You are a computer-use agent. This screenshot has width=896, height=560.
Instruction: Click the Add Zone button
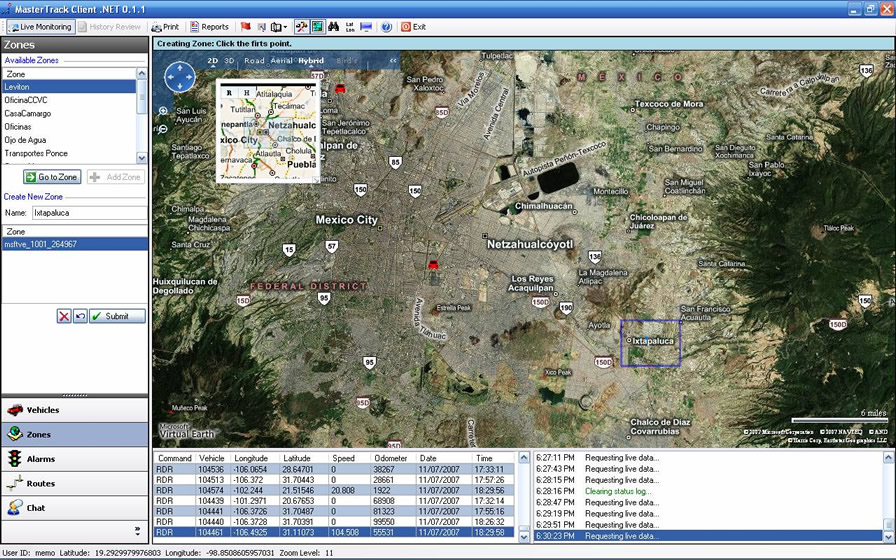click(x=116, y=177)
